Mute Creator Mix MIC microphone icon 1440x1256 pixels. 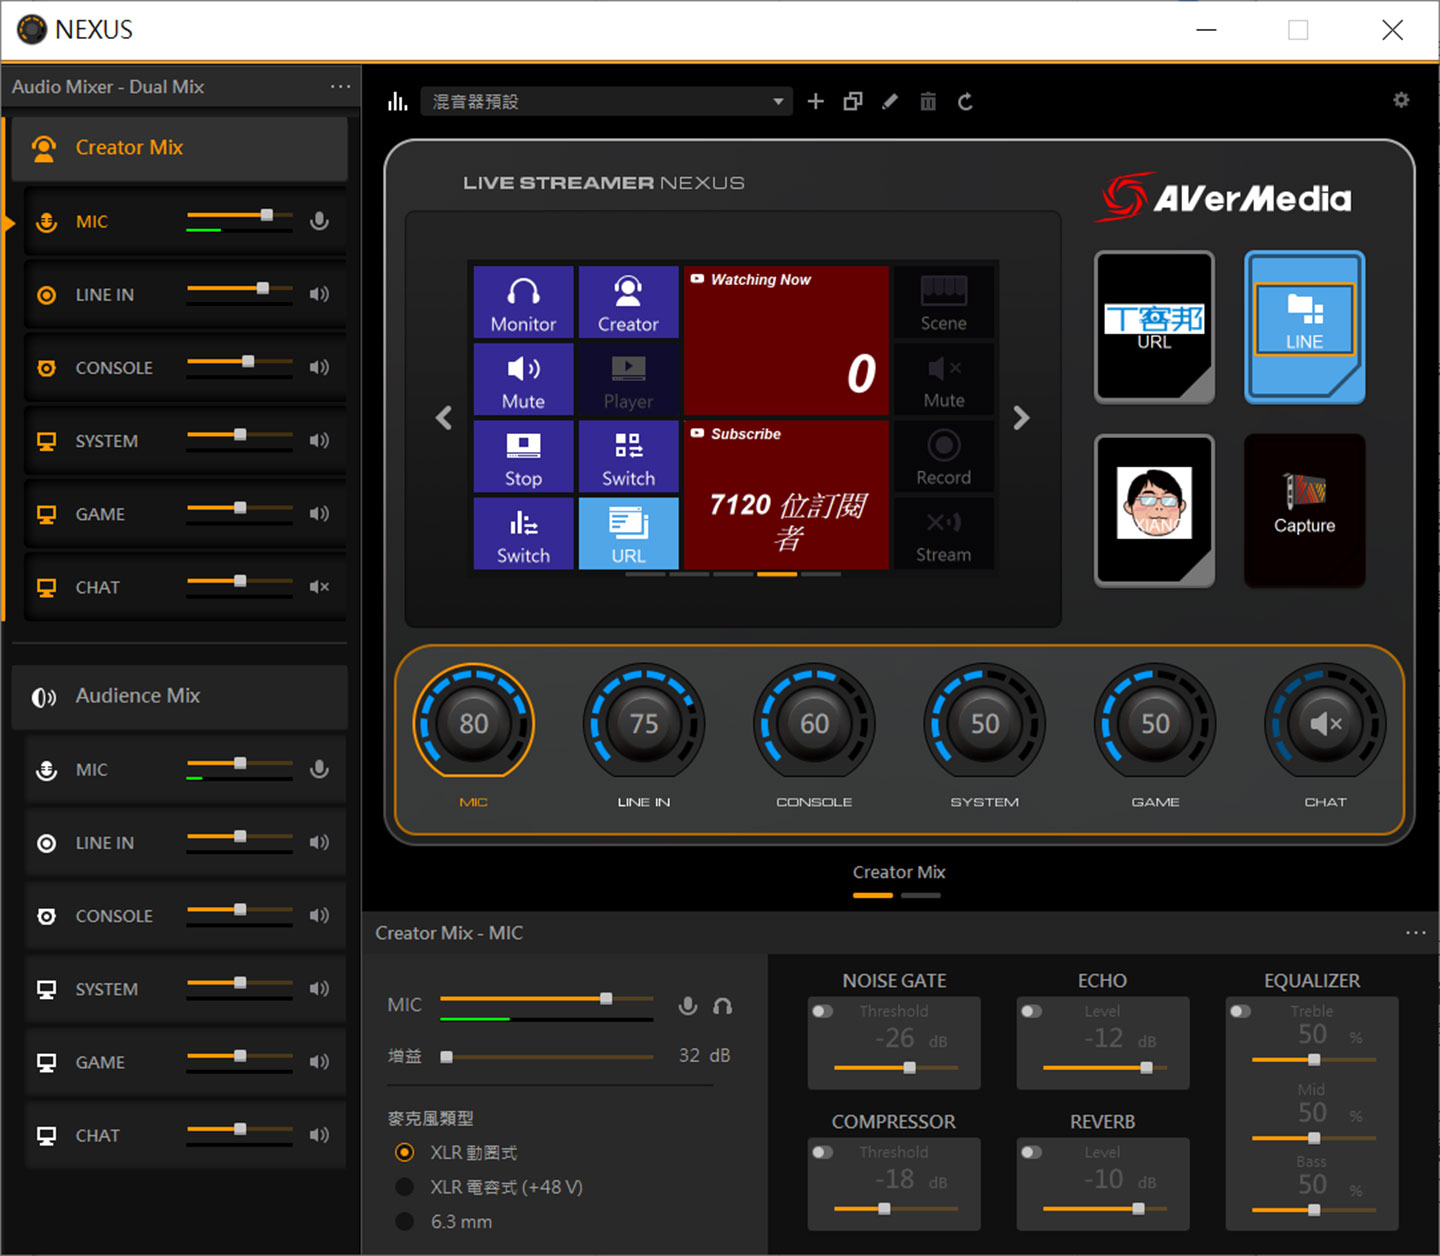point(319,221)
